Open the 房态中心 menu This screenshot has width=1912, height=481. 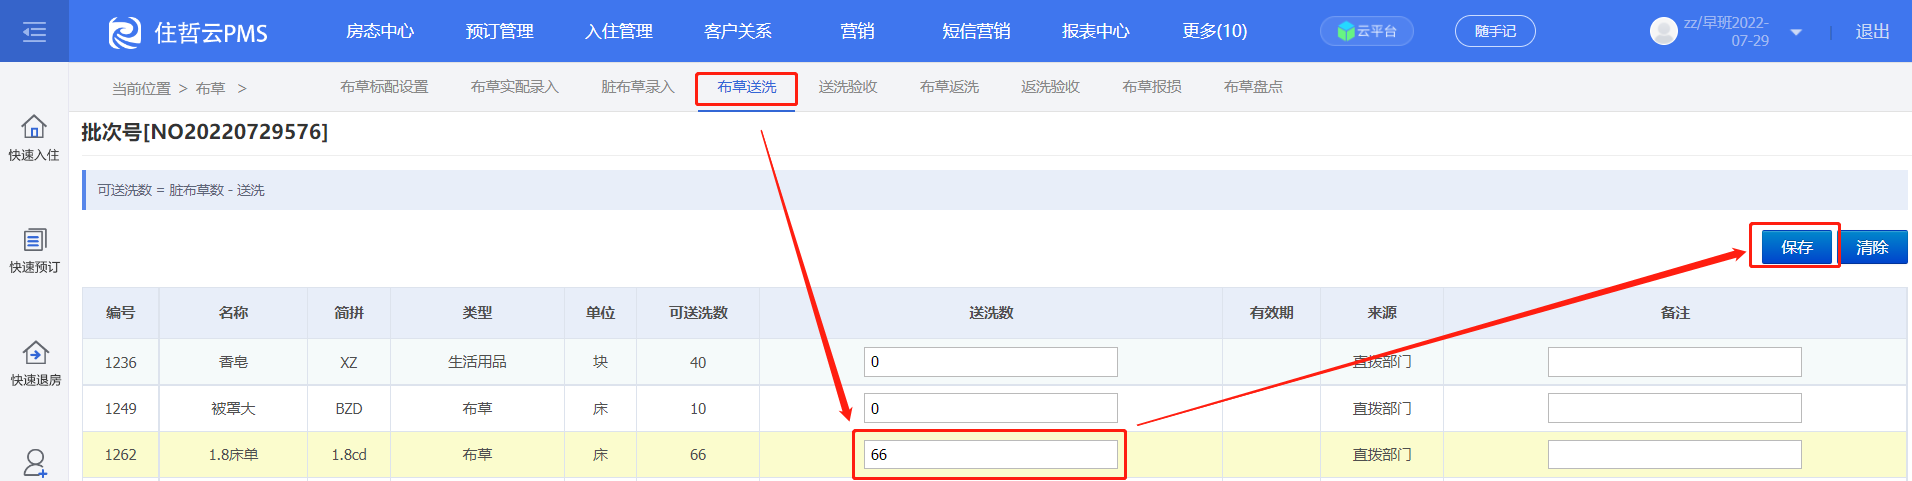(380, 32)
